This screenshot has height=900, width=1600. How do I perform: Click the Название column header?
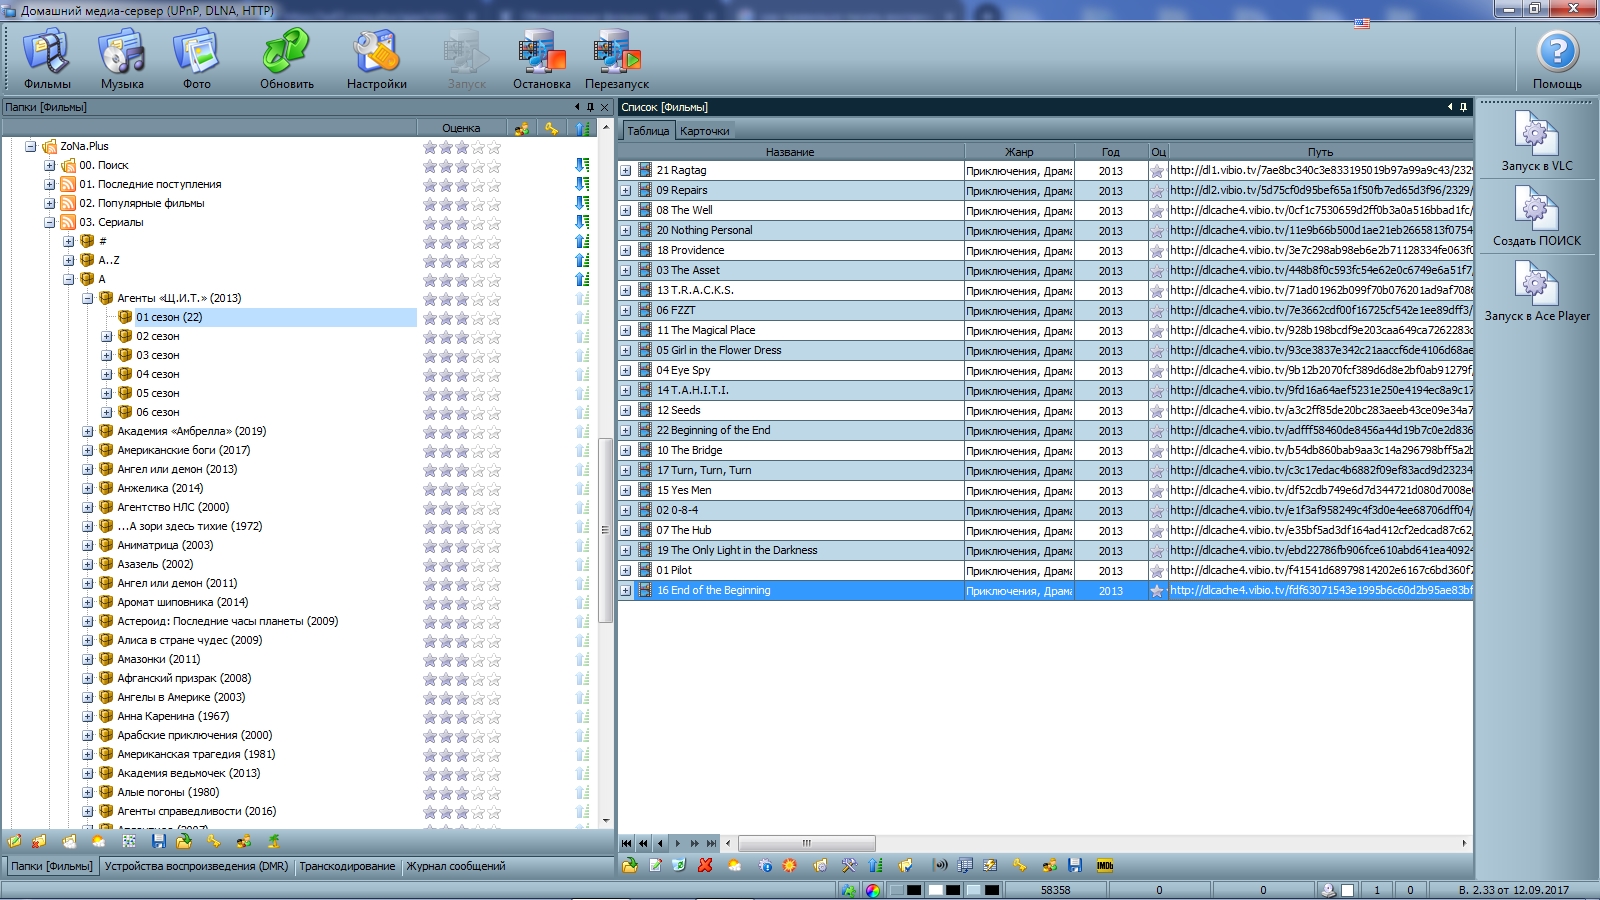(x=790, y=152)
